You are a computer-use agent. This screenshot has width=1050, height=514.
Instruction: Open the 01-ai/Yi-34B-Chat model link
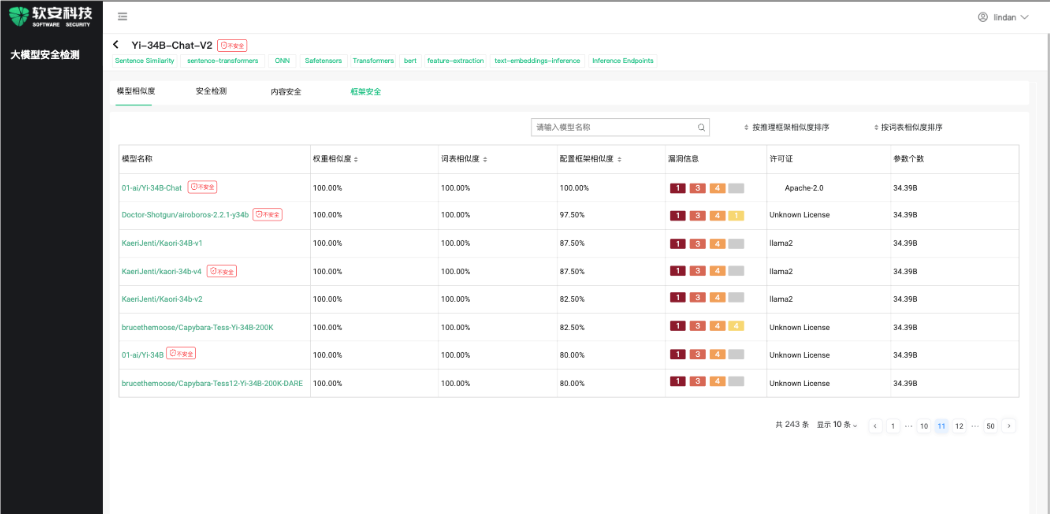pyautogui.click(x=151, y=188)
